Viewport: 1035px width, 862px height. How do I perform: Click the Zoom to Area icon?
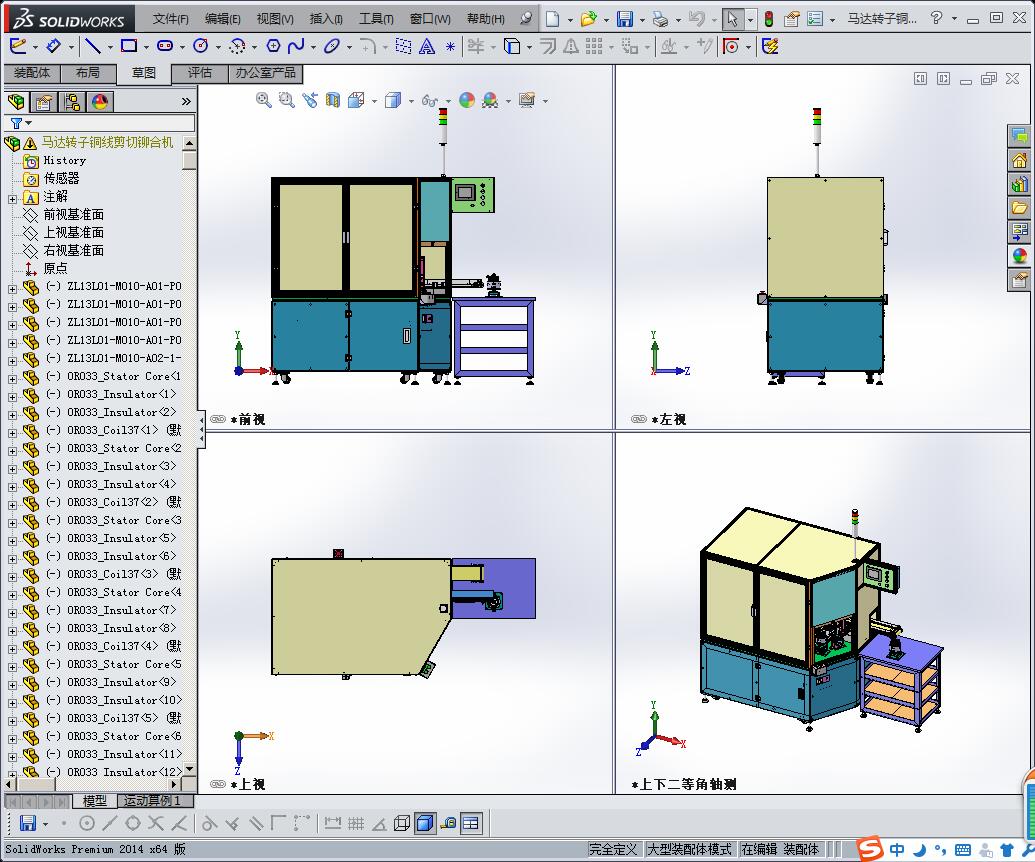[x=286, y=100]
